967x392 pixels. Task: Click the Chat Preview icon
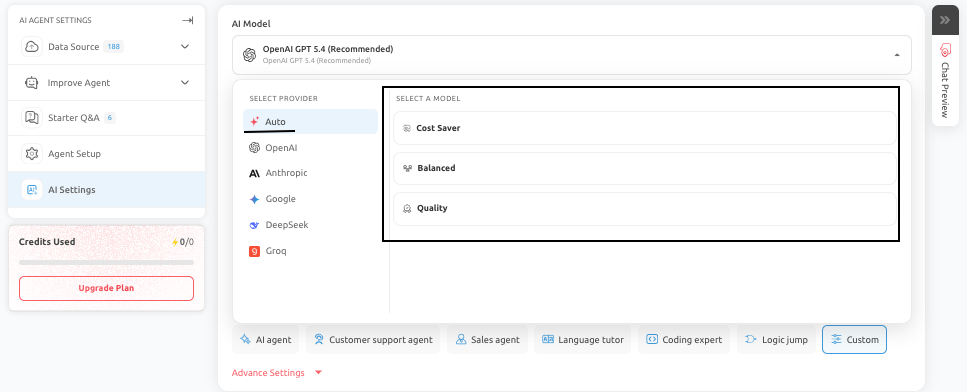click(945, 50)
